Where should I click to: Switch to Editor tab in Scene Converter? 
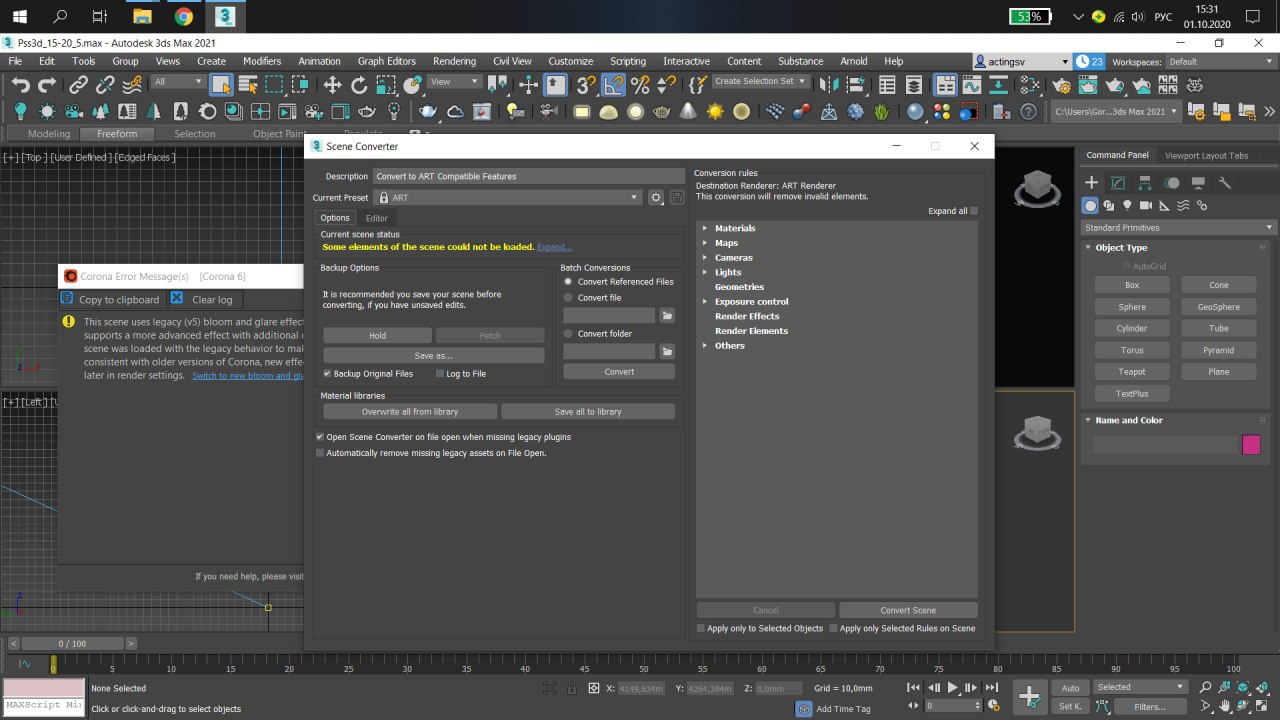[x=376, y=218]
